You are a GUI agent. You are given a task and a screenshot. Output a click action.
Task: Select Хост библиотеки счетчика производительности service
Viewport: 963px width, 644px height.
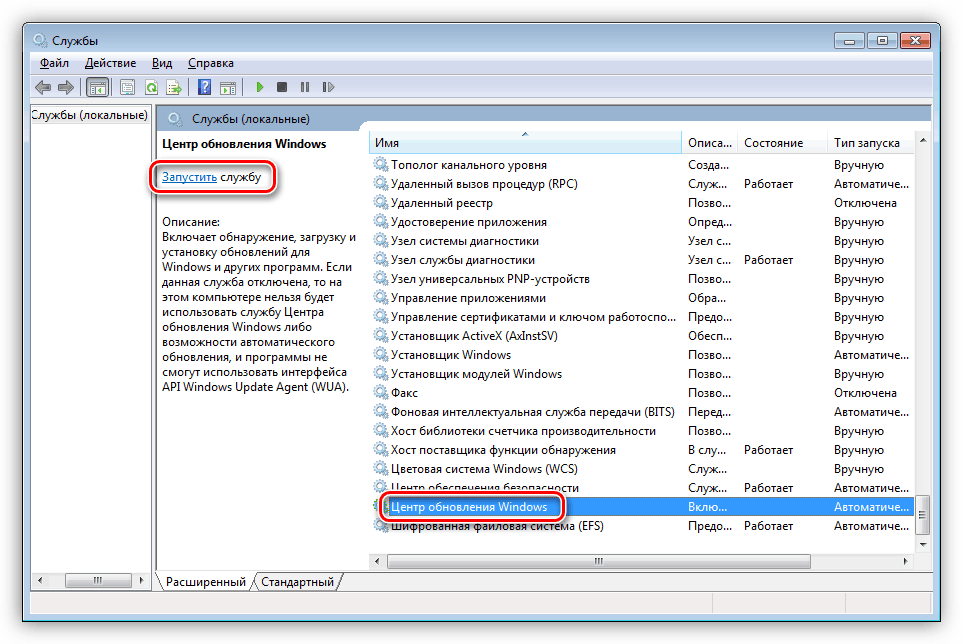tap(642, 430)
